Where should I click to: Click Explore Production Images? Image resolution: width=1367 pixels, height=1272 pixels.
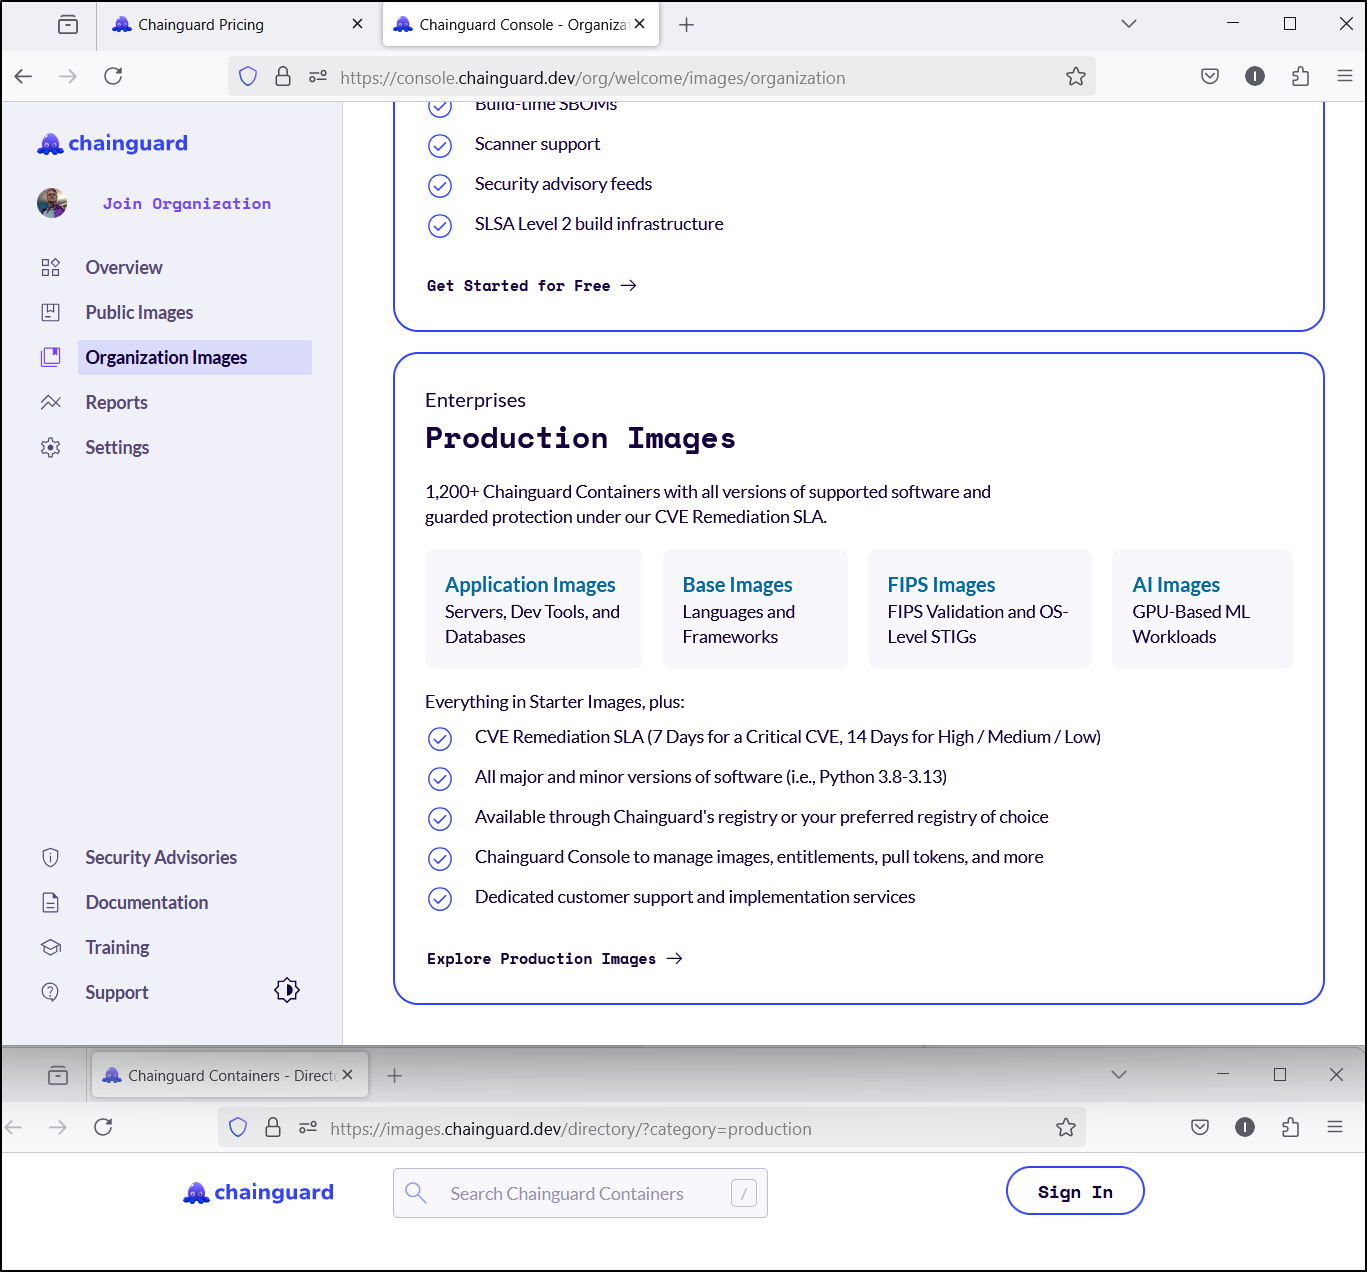(555, 959)
